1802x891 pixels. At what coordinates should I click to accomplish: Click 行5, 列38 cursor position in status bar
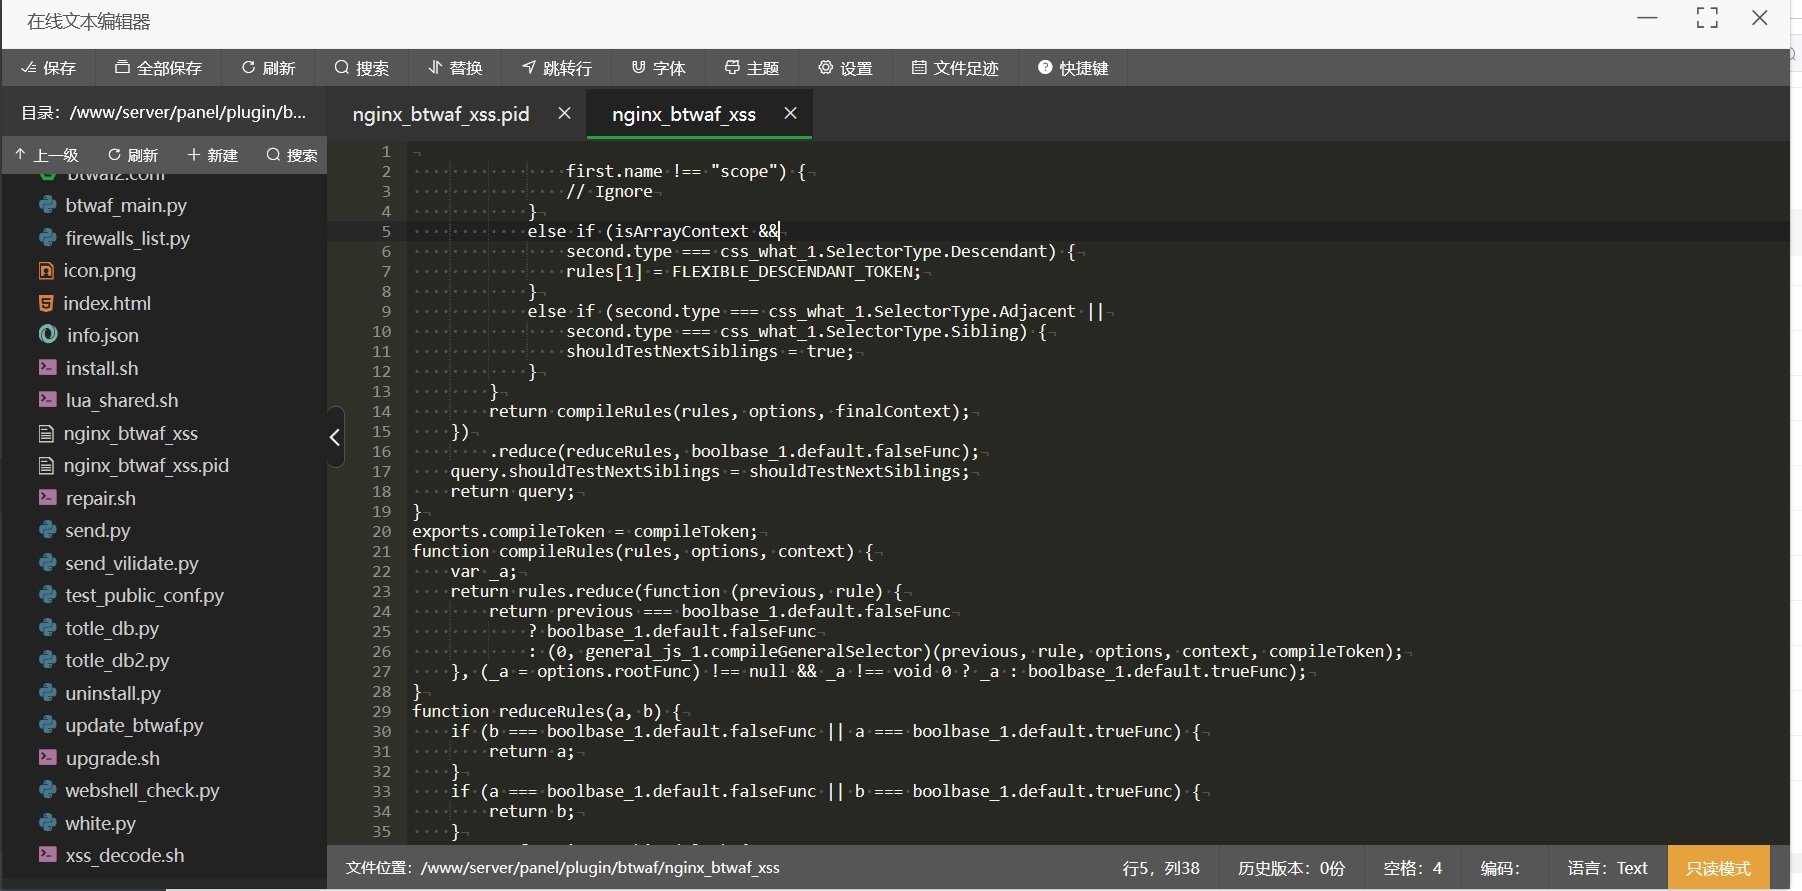tap(1161, 868)
